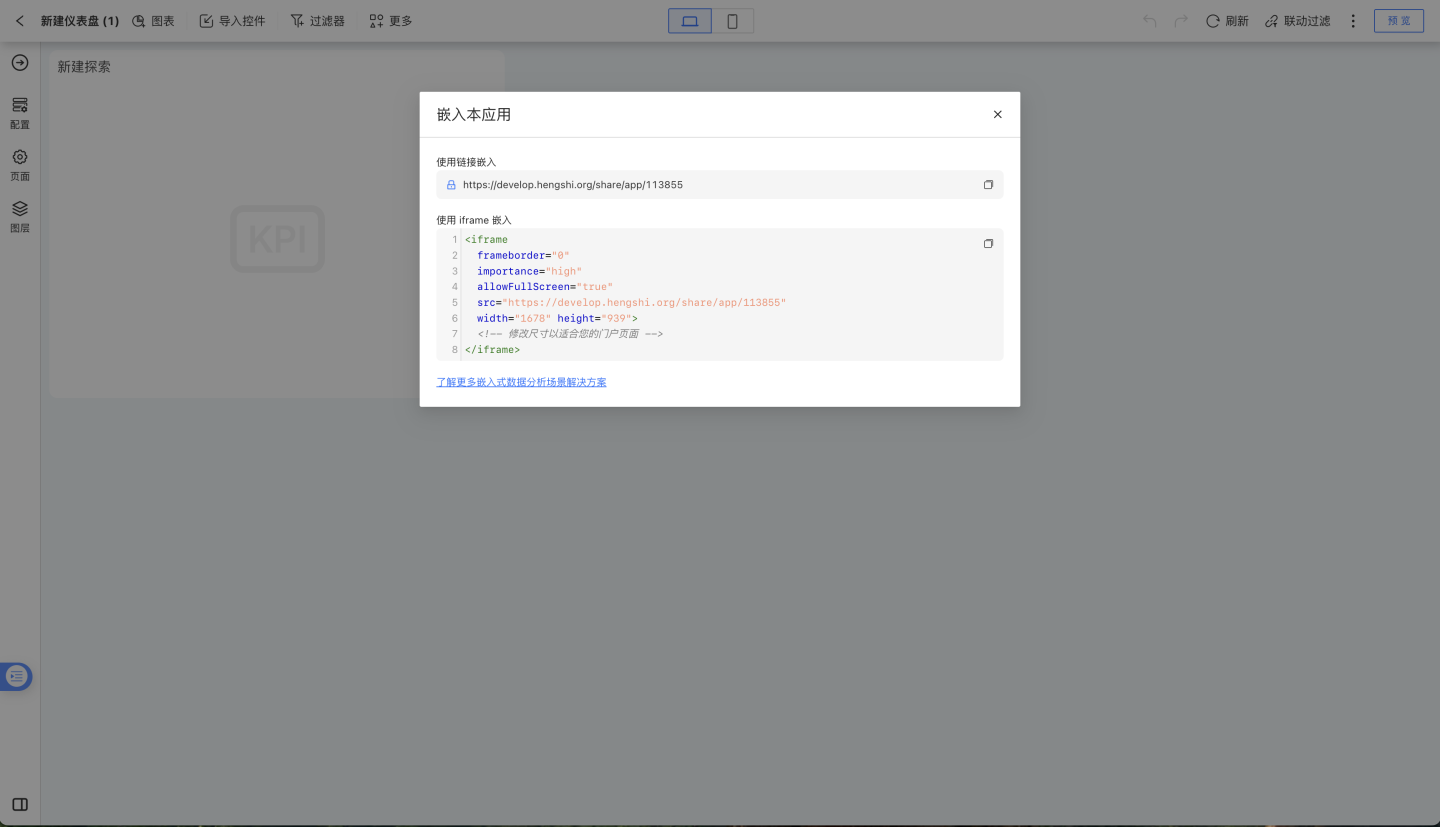Open the vertical three-dot menu
This screenshot has width=1440, height=827.
1353,21
